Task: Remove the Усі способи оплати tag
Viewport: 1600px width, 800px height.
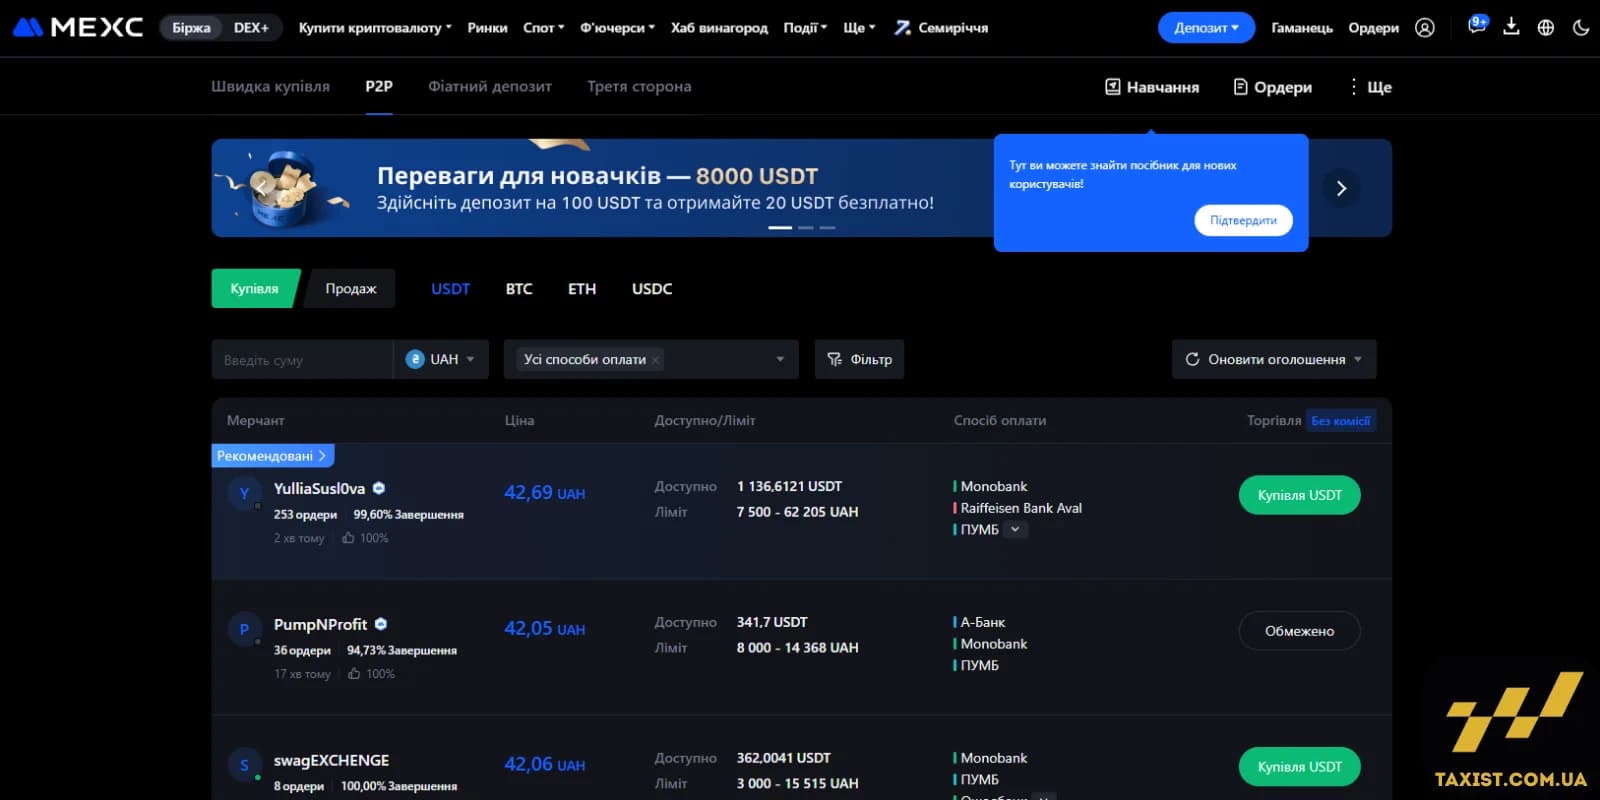Action: pos(655,360)
